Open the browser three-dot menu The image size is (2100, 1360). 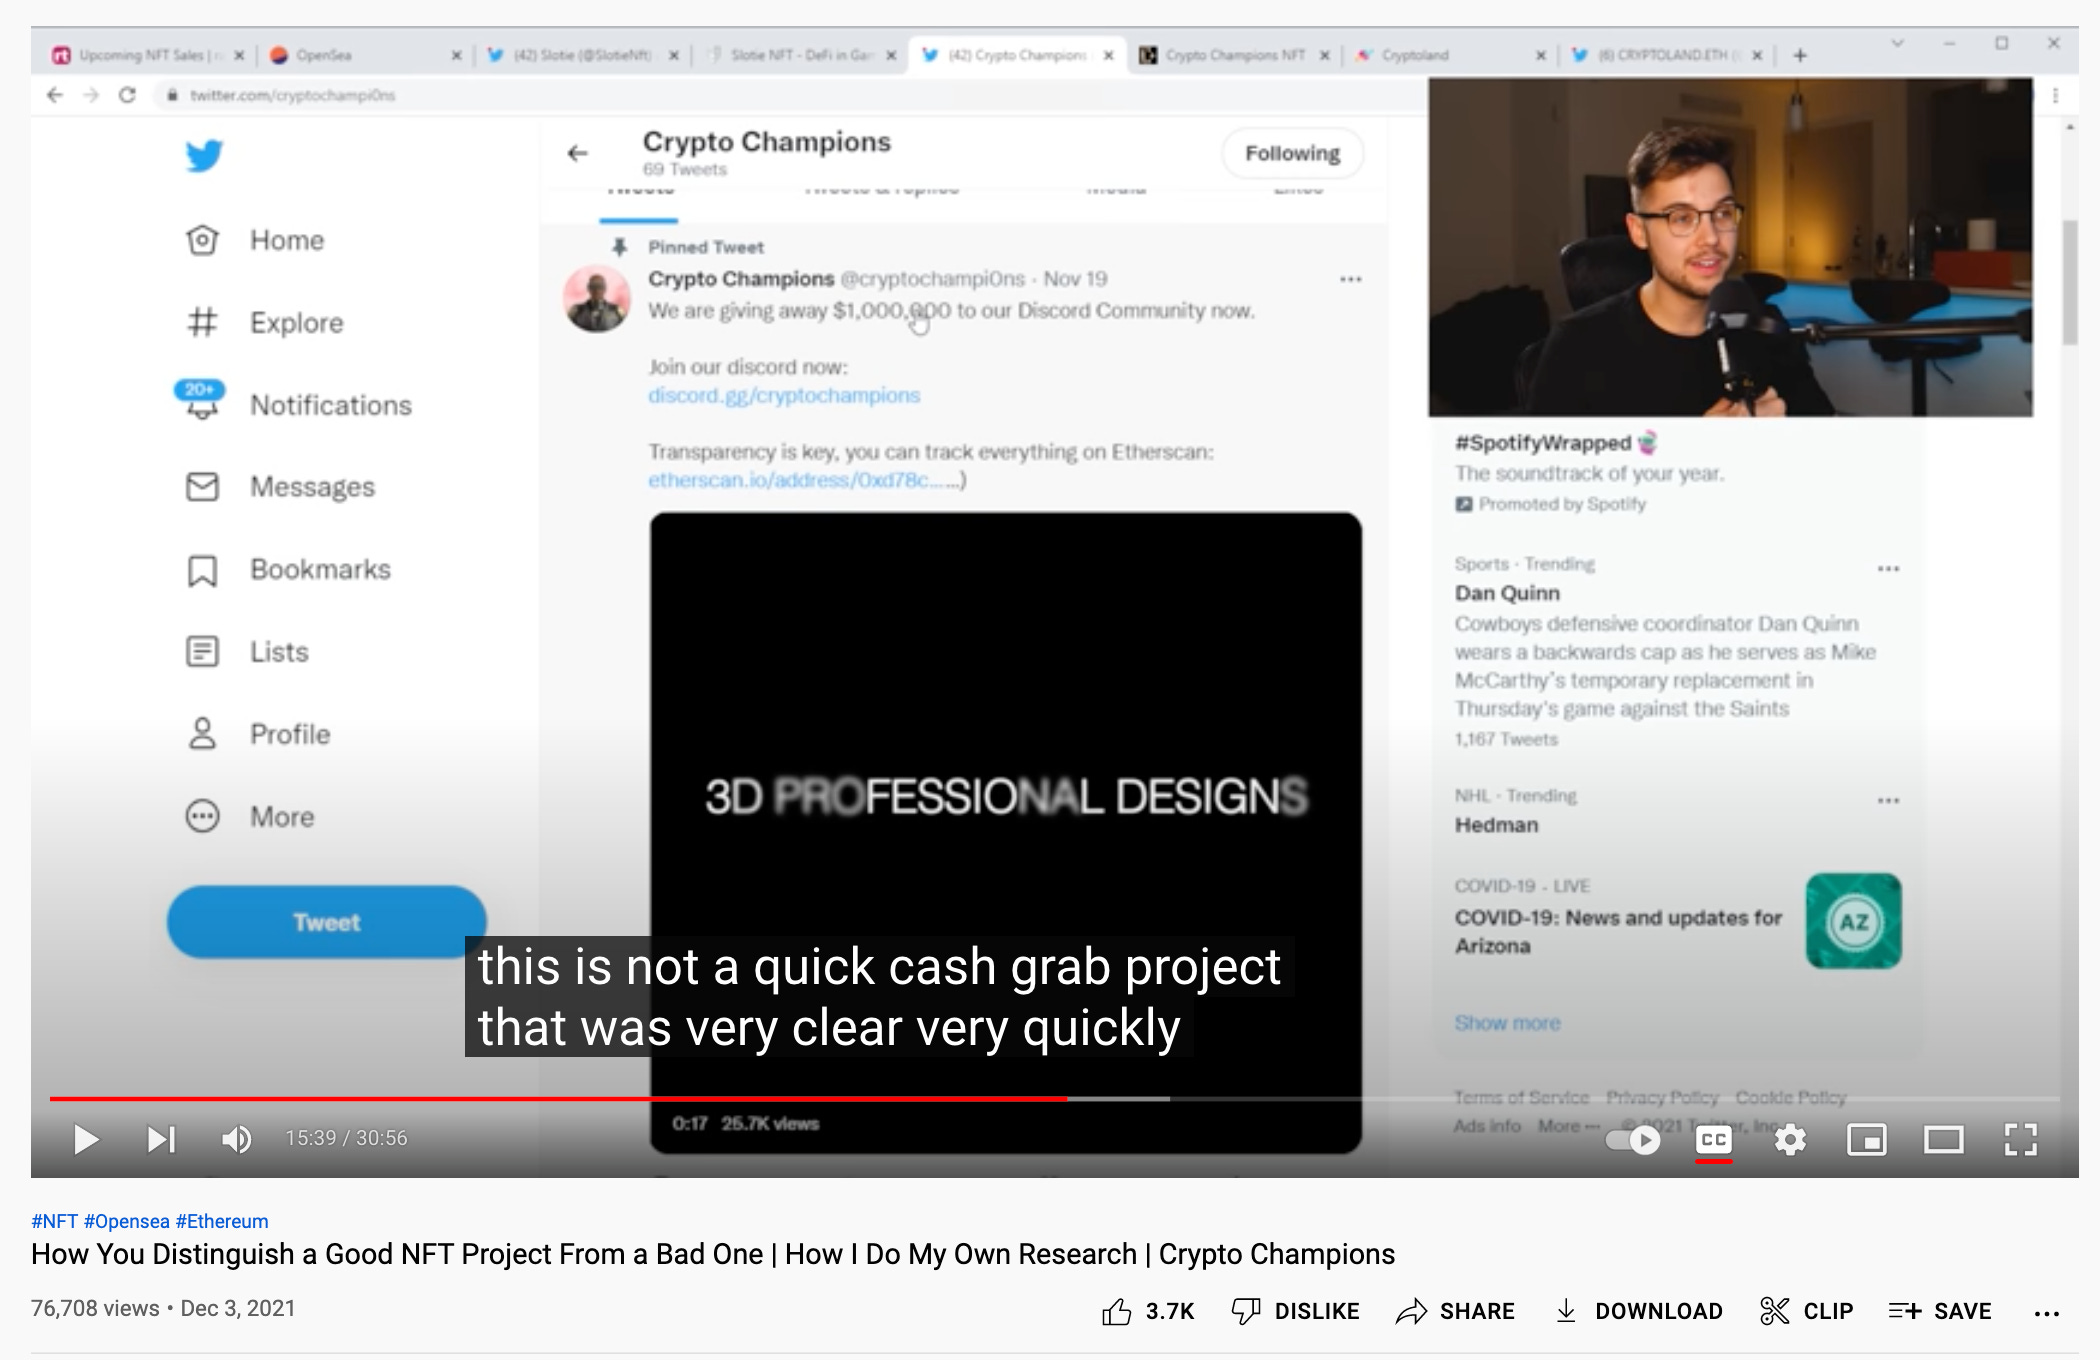click(2055, 95)
